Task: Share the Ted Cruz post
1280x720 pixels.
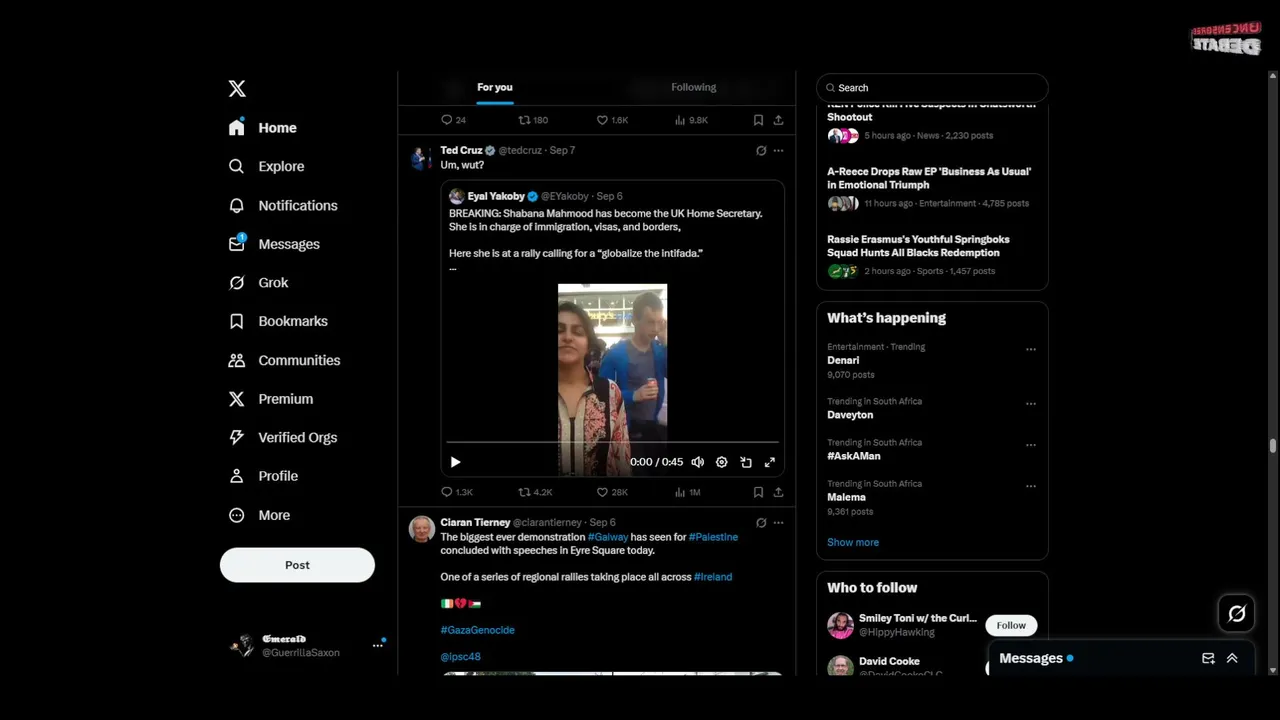Action: tap(778, 492)
